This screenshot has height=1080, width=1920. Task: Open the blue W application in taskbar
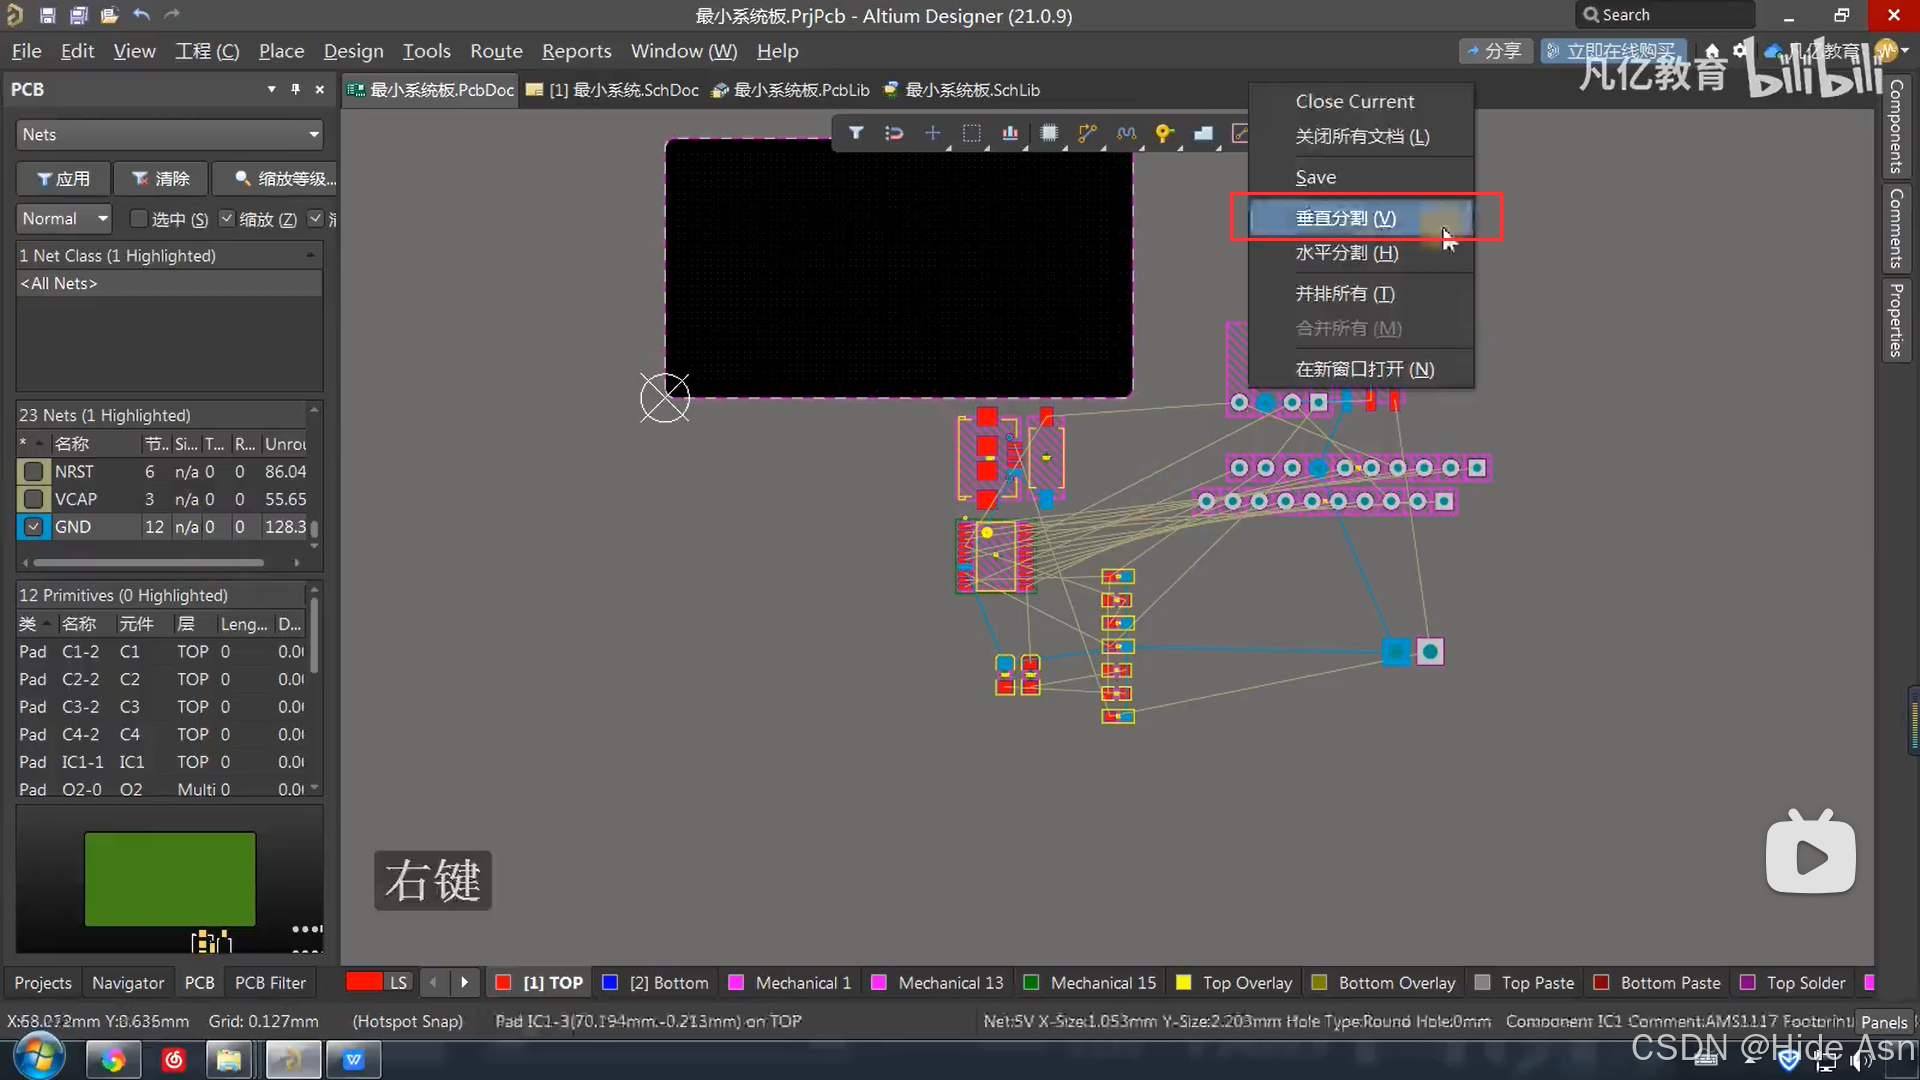click(353, 1060)
